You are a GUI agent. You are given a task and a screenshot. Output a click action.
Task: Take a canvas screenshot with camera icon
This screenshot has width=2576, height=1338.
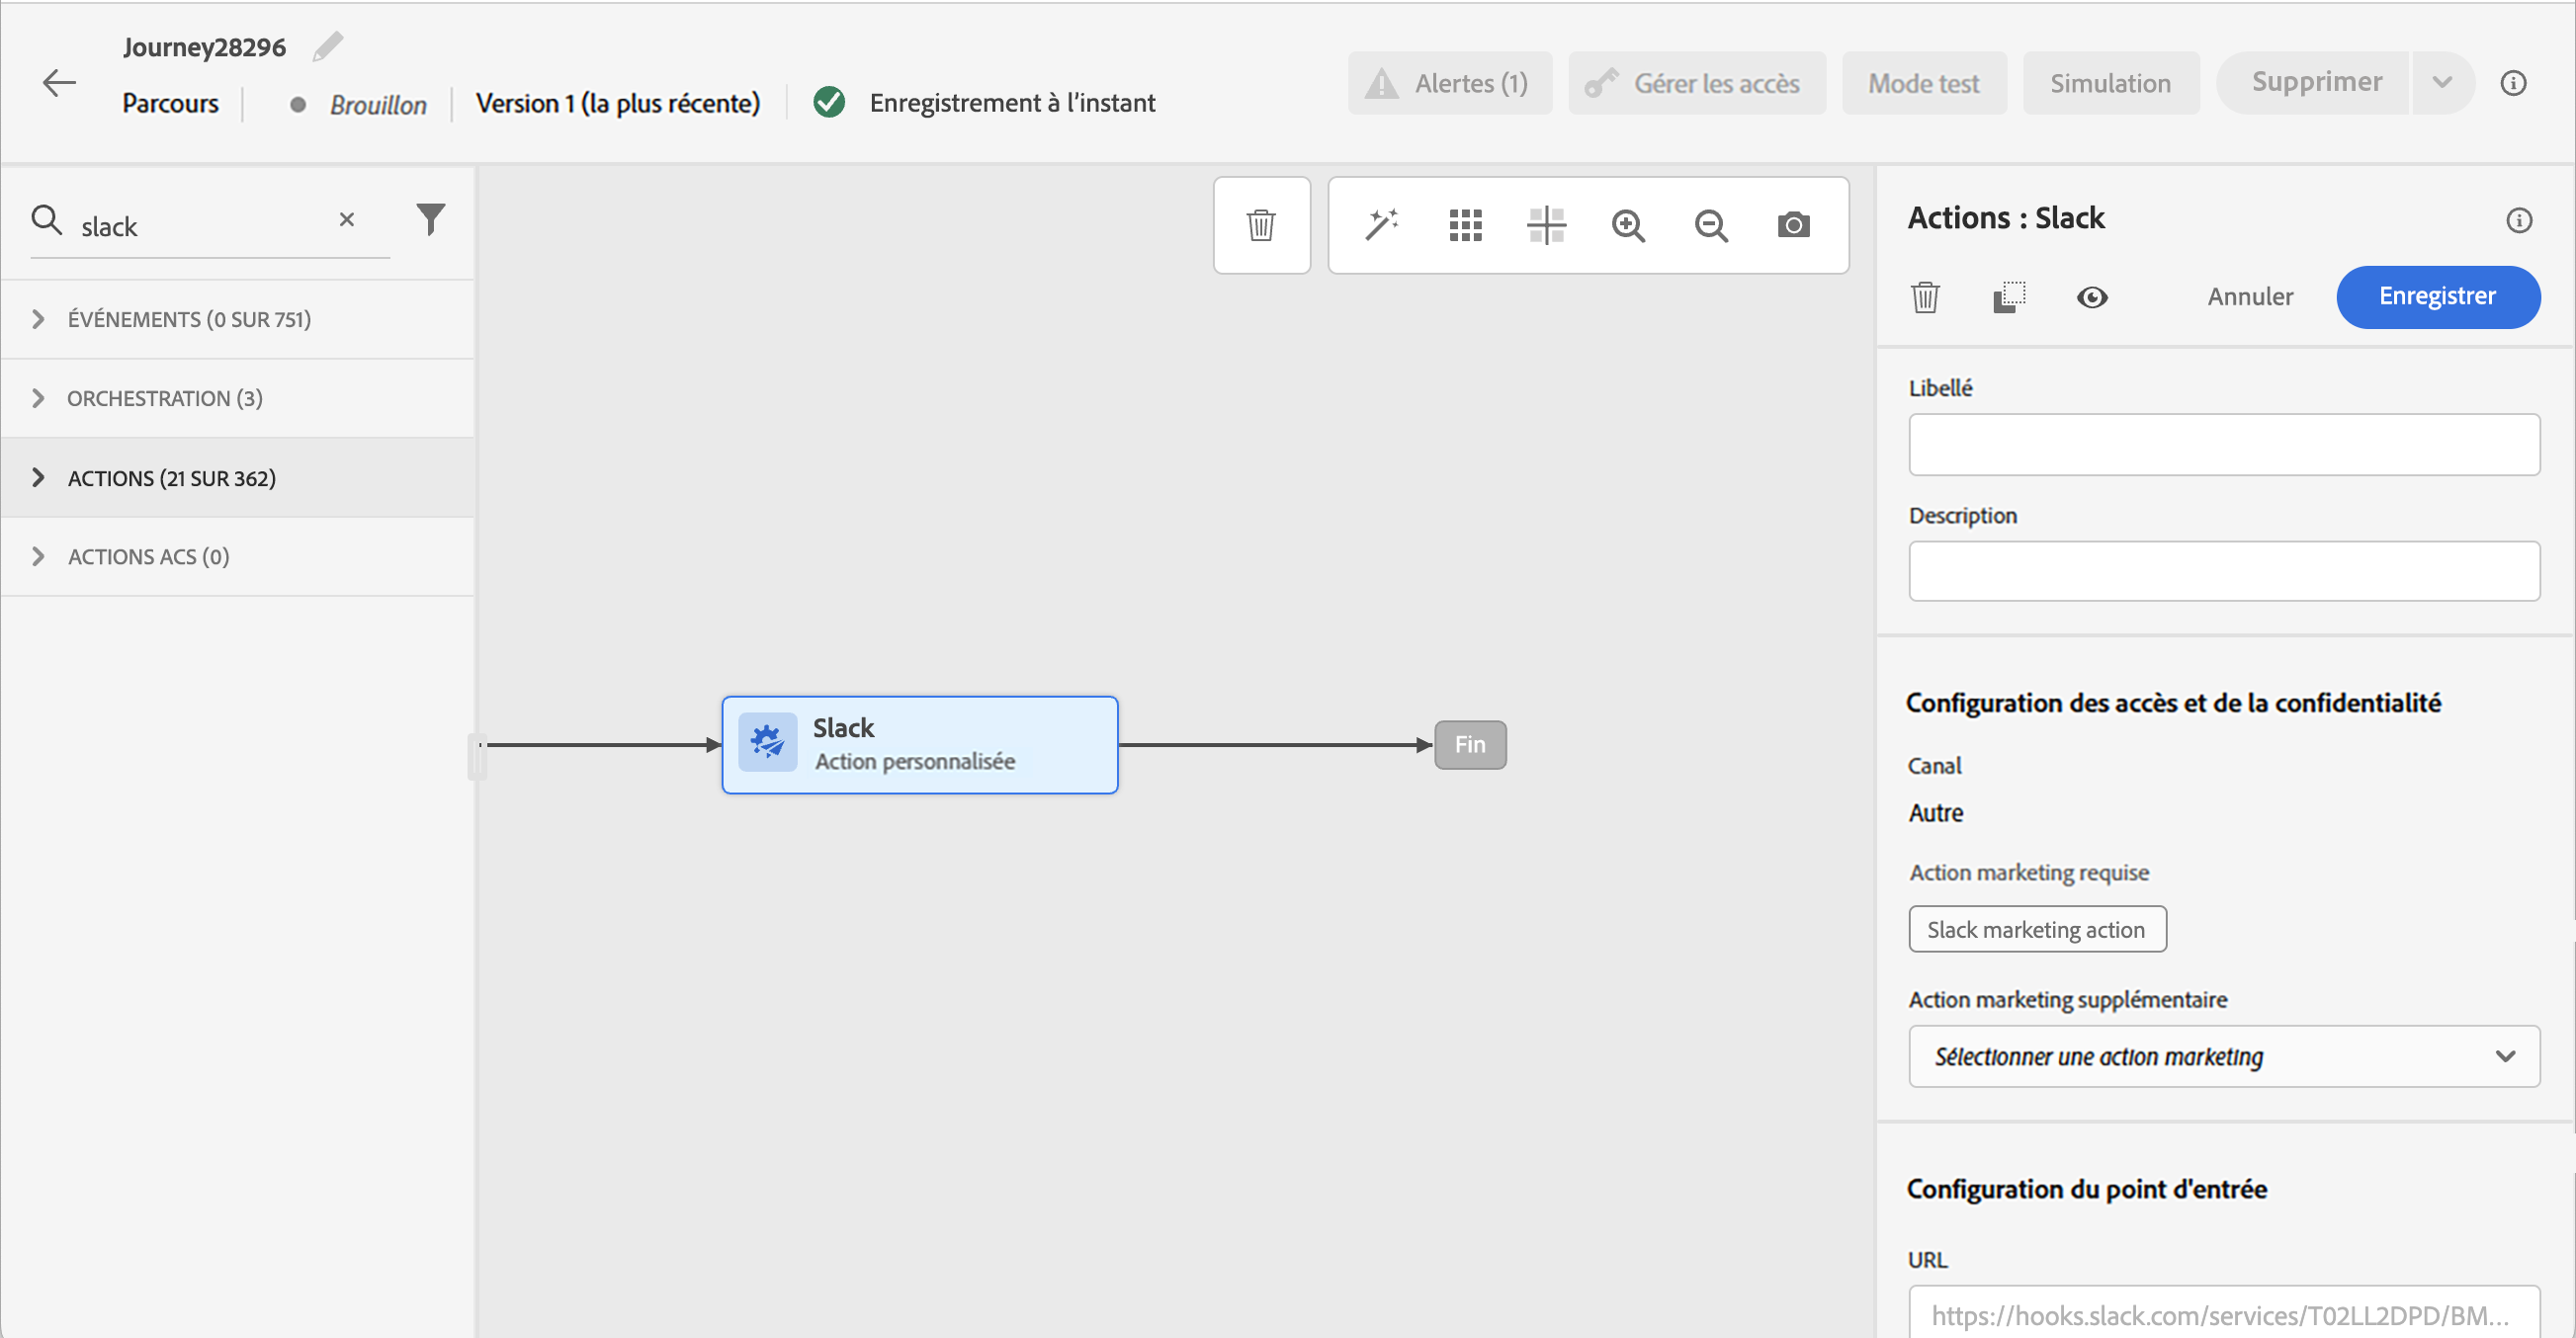tap(1793, 225)
